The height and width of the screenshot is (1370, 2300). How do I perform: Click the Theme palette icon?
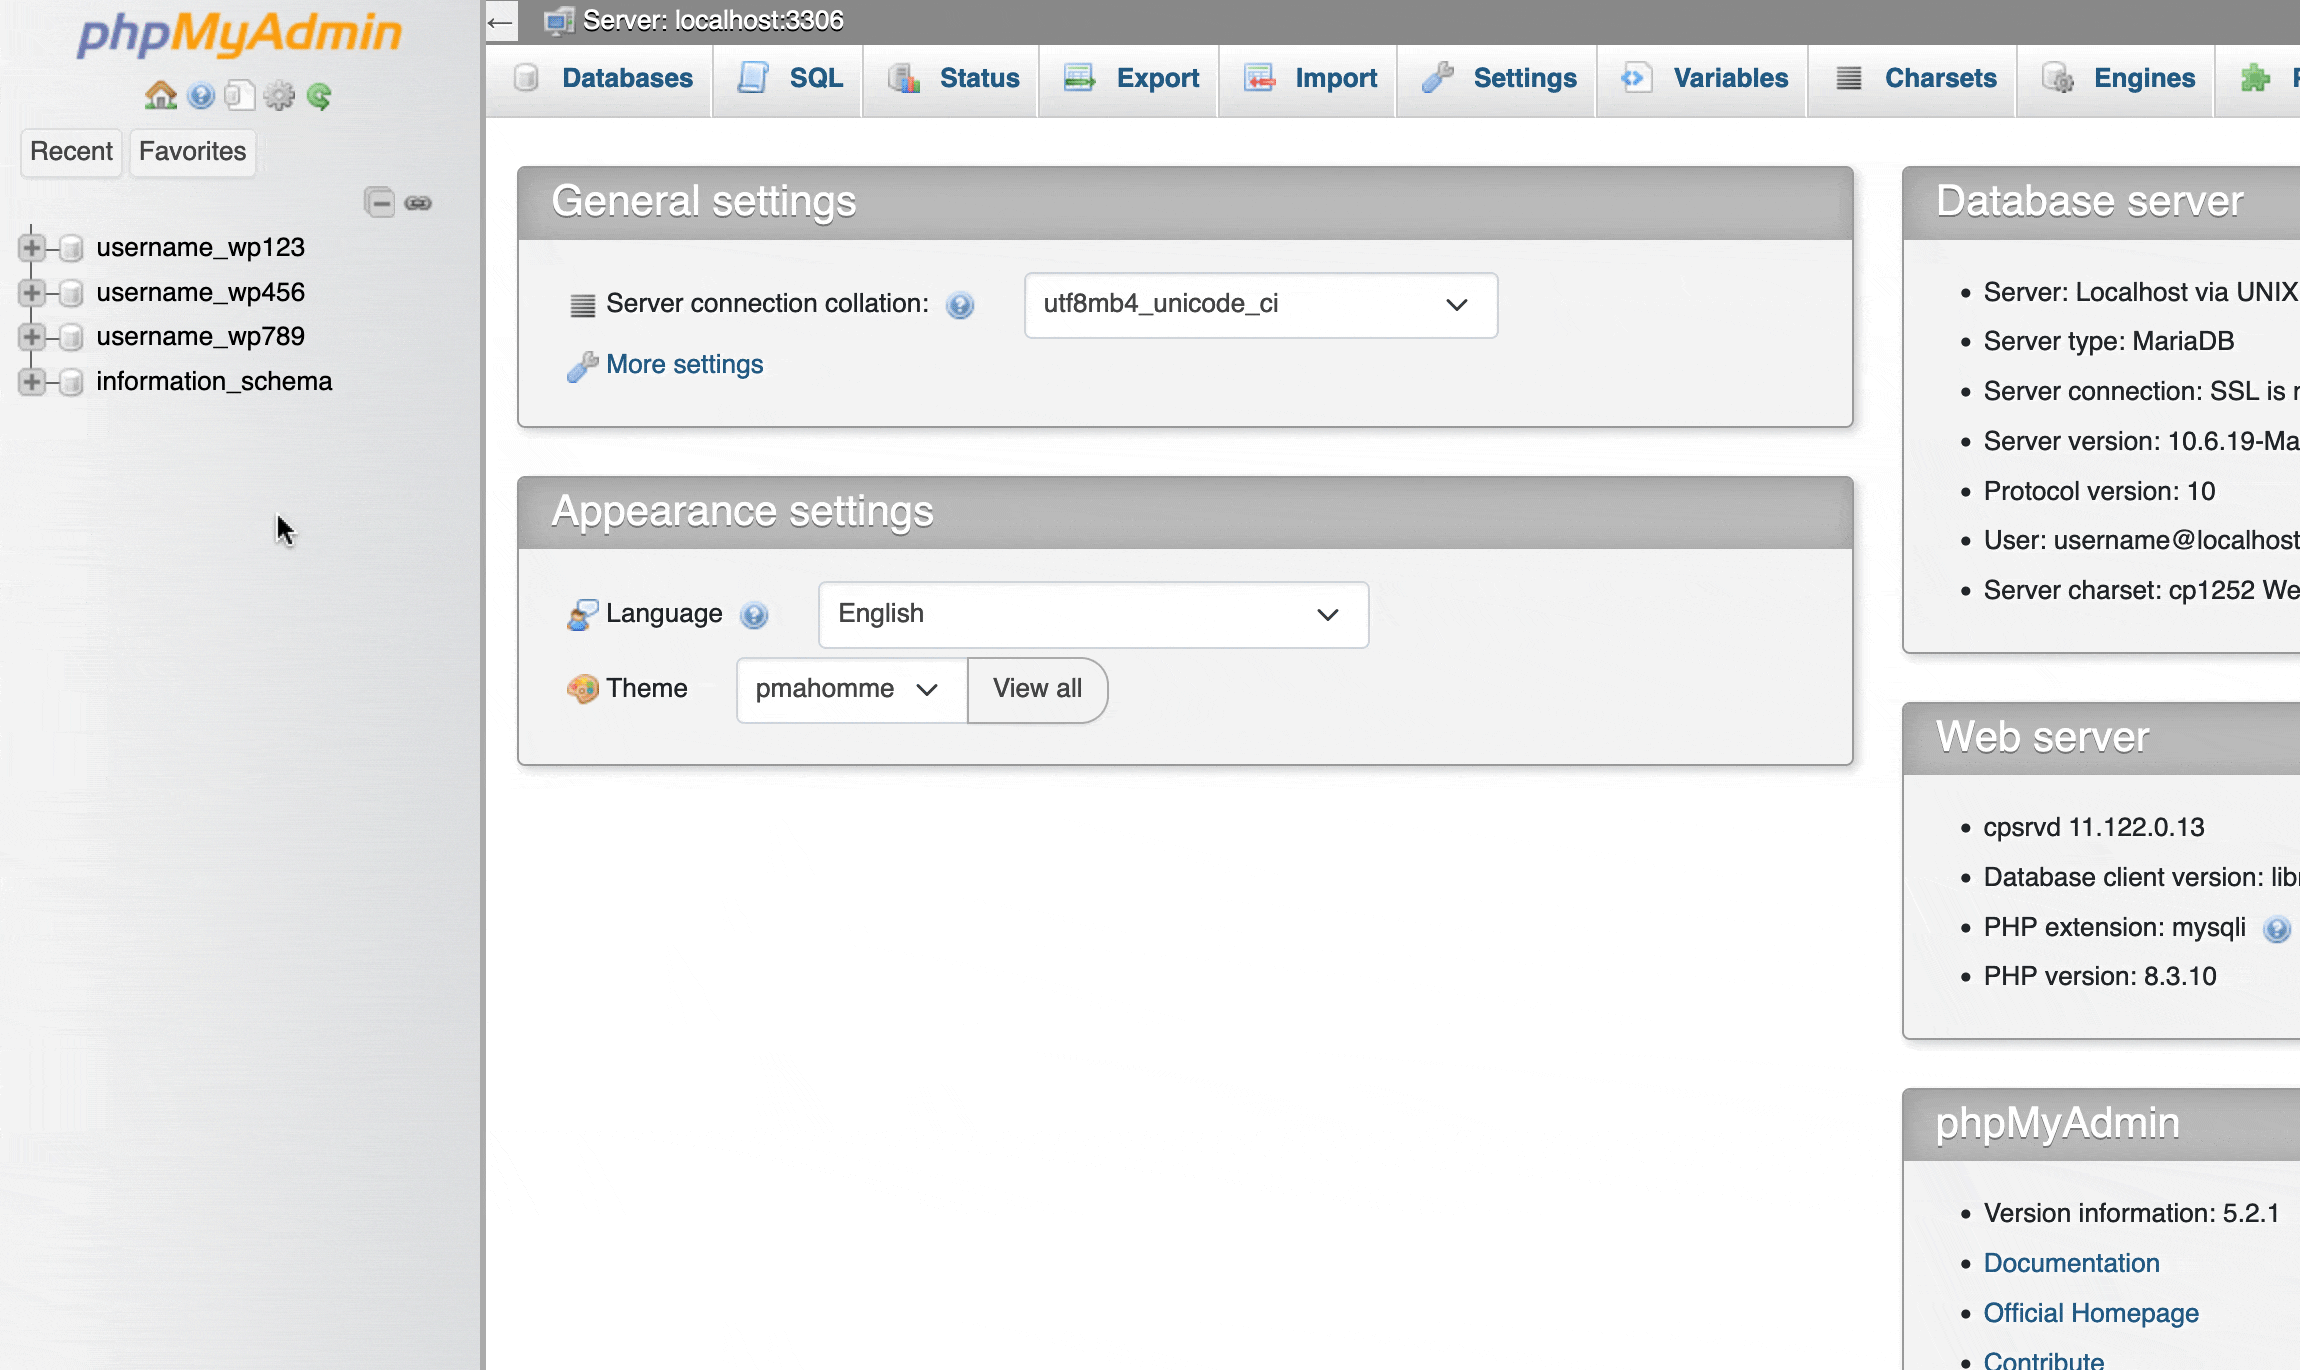pos(582,689)
